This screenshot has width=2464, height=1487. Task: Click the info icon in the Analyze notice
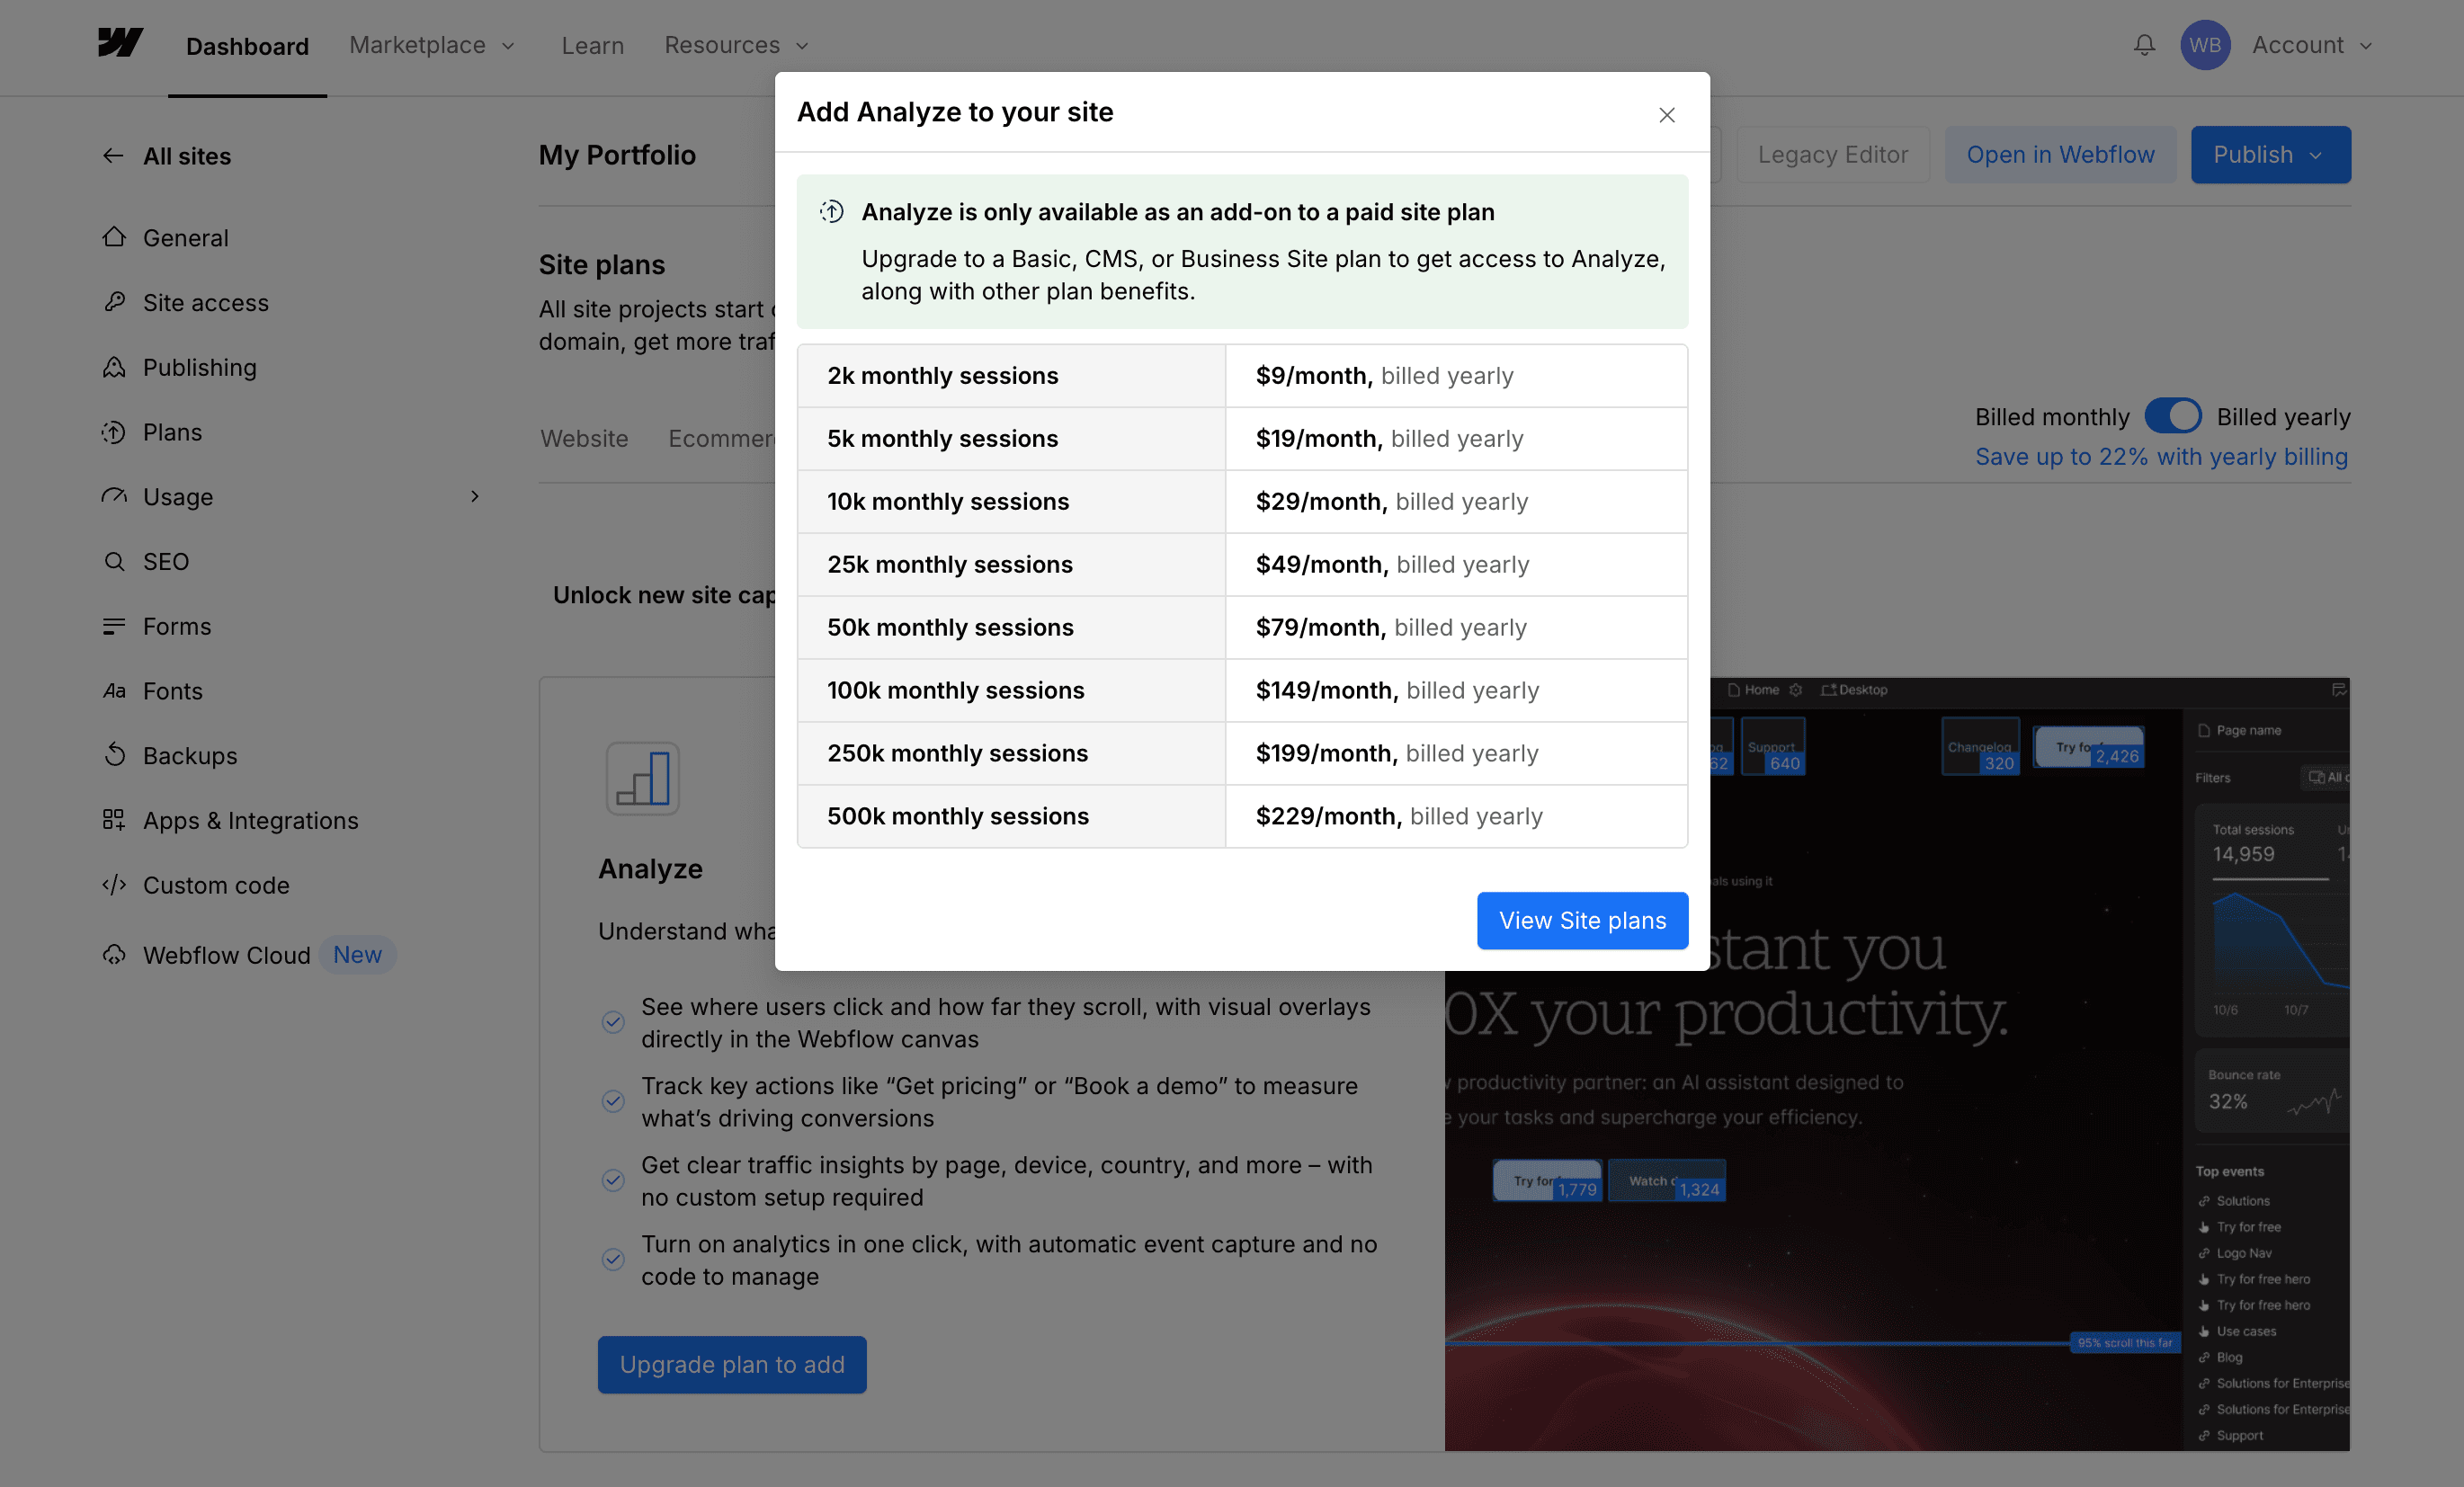pyautogui.click(x=832, y=212)
